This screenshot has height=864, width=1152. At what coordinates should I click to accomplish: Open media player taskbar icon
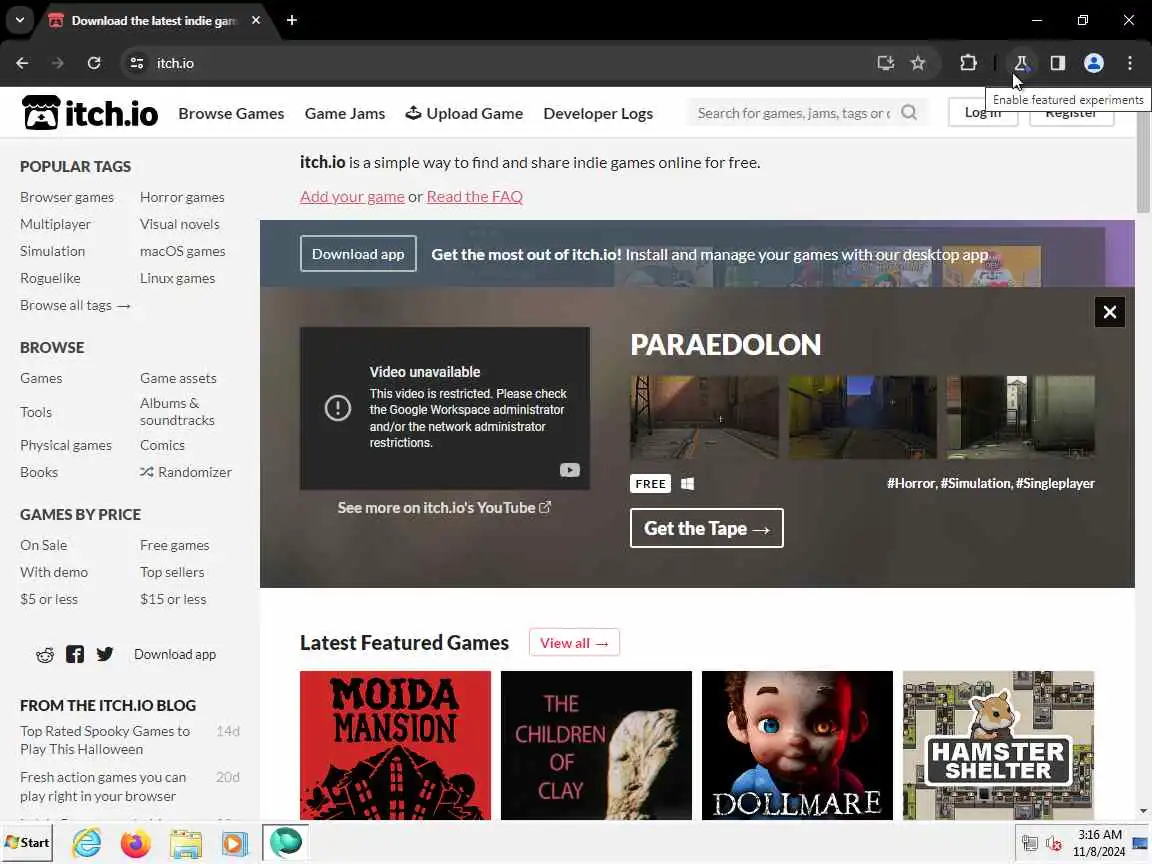point(235,843)
